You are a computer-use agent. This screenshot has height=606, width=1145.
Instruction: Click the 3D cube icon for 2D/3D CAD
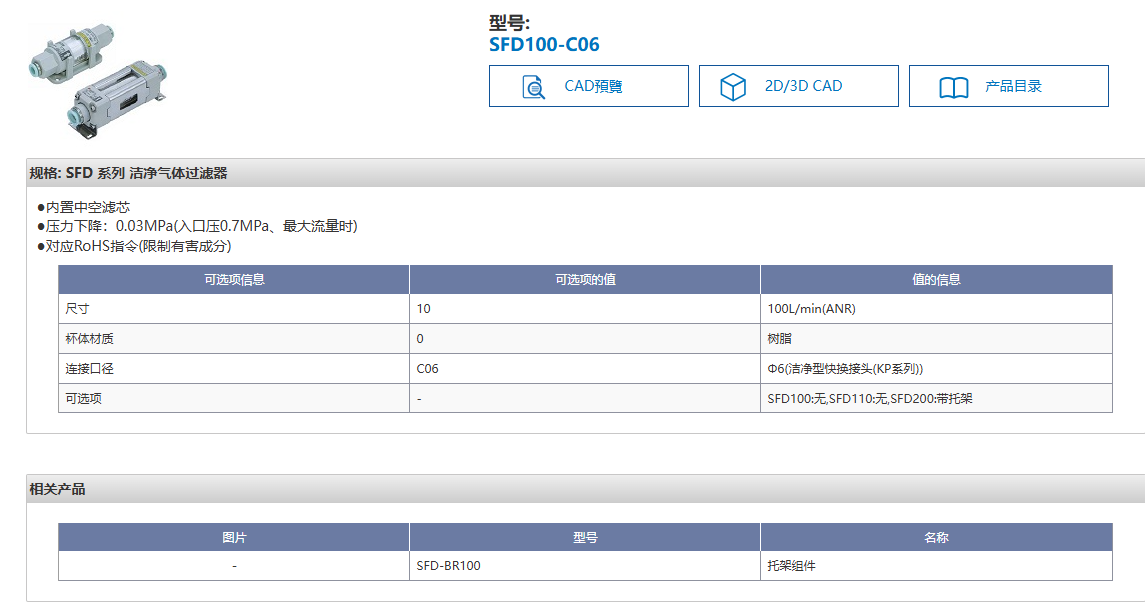pos(734,87)
